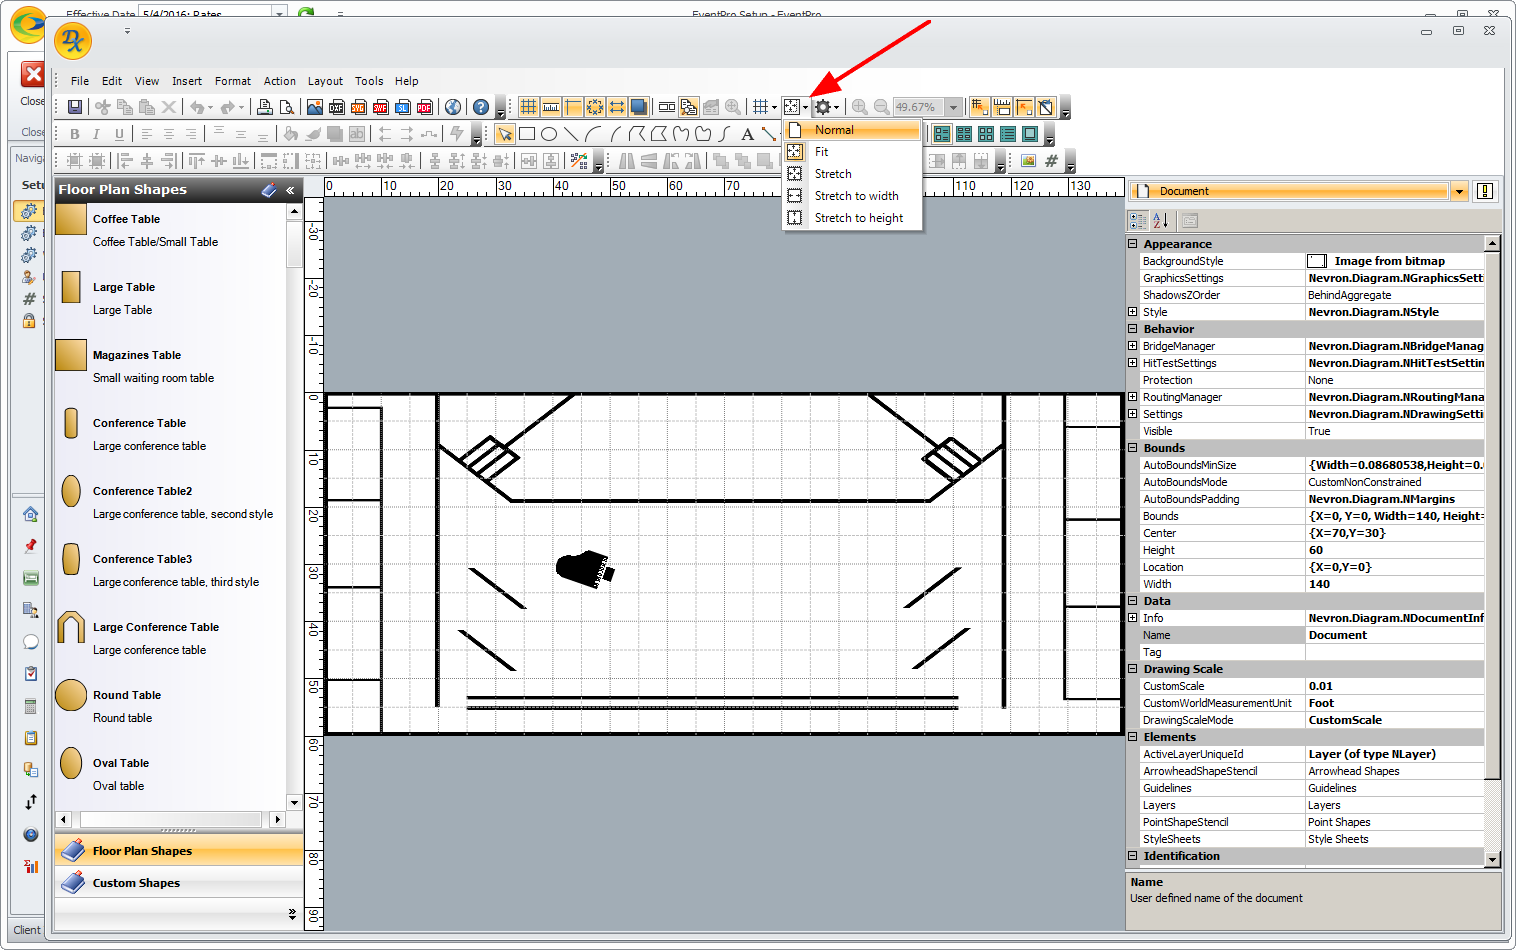Click the Print icon
Image resolution: width=1516 pixels, height=950 pixels.
pos(265,107)
